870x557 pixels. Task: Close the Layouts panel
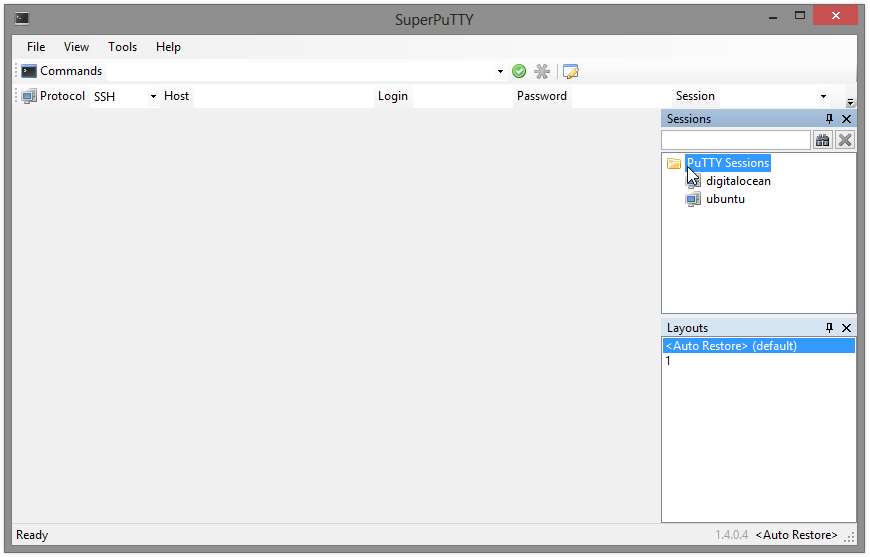tap(846, 328)
